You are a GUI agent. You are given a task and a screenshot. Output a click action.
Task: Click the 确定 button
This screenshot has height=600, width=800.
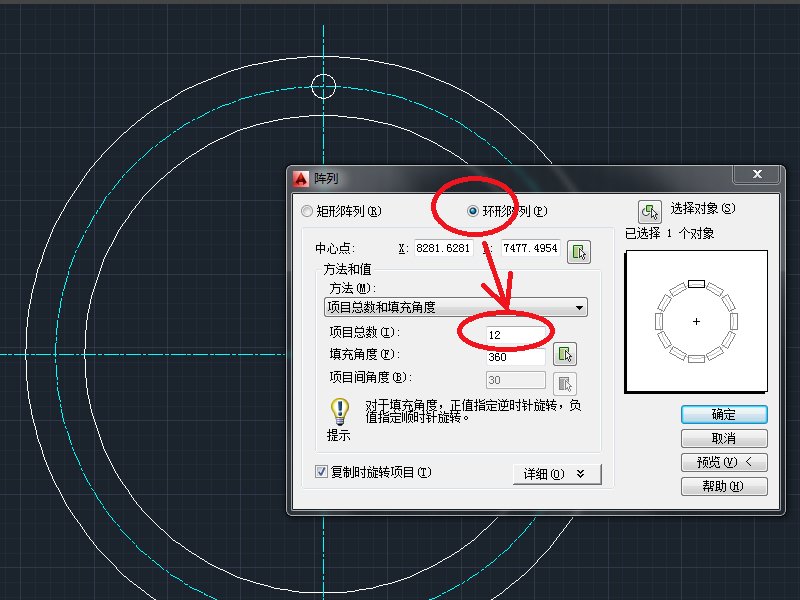[x=723, y=414]
